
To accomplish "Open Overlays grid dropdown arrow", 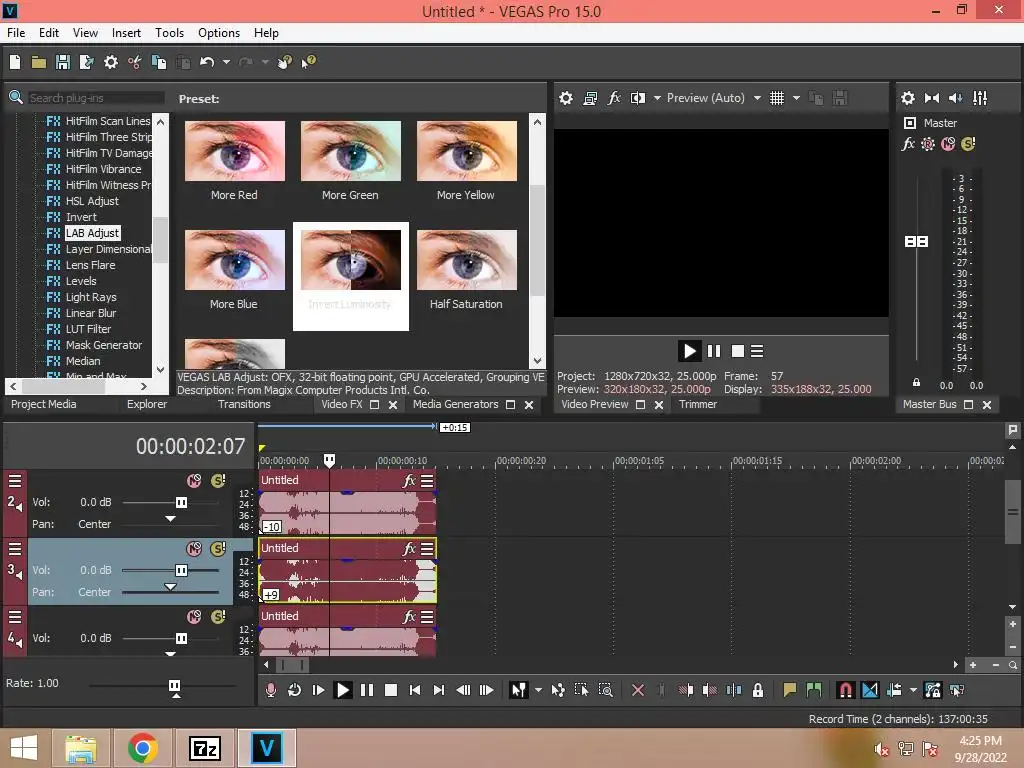I will [796, 98].
